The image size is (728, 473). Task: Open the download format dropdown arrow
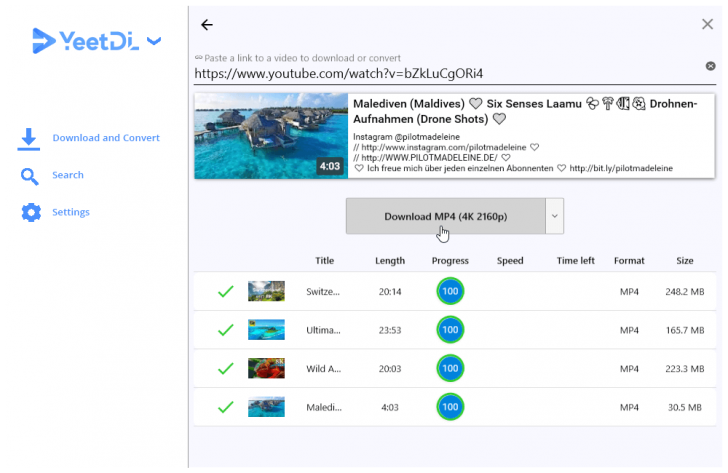(x=554, y=216)
